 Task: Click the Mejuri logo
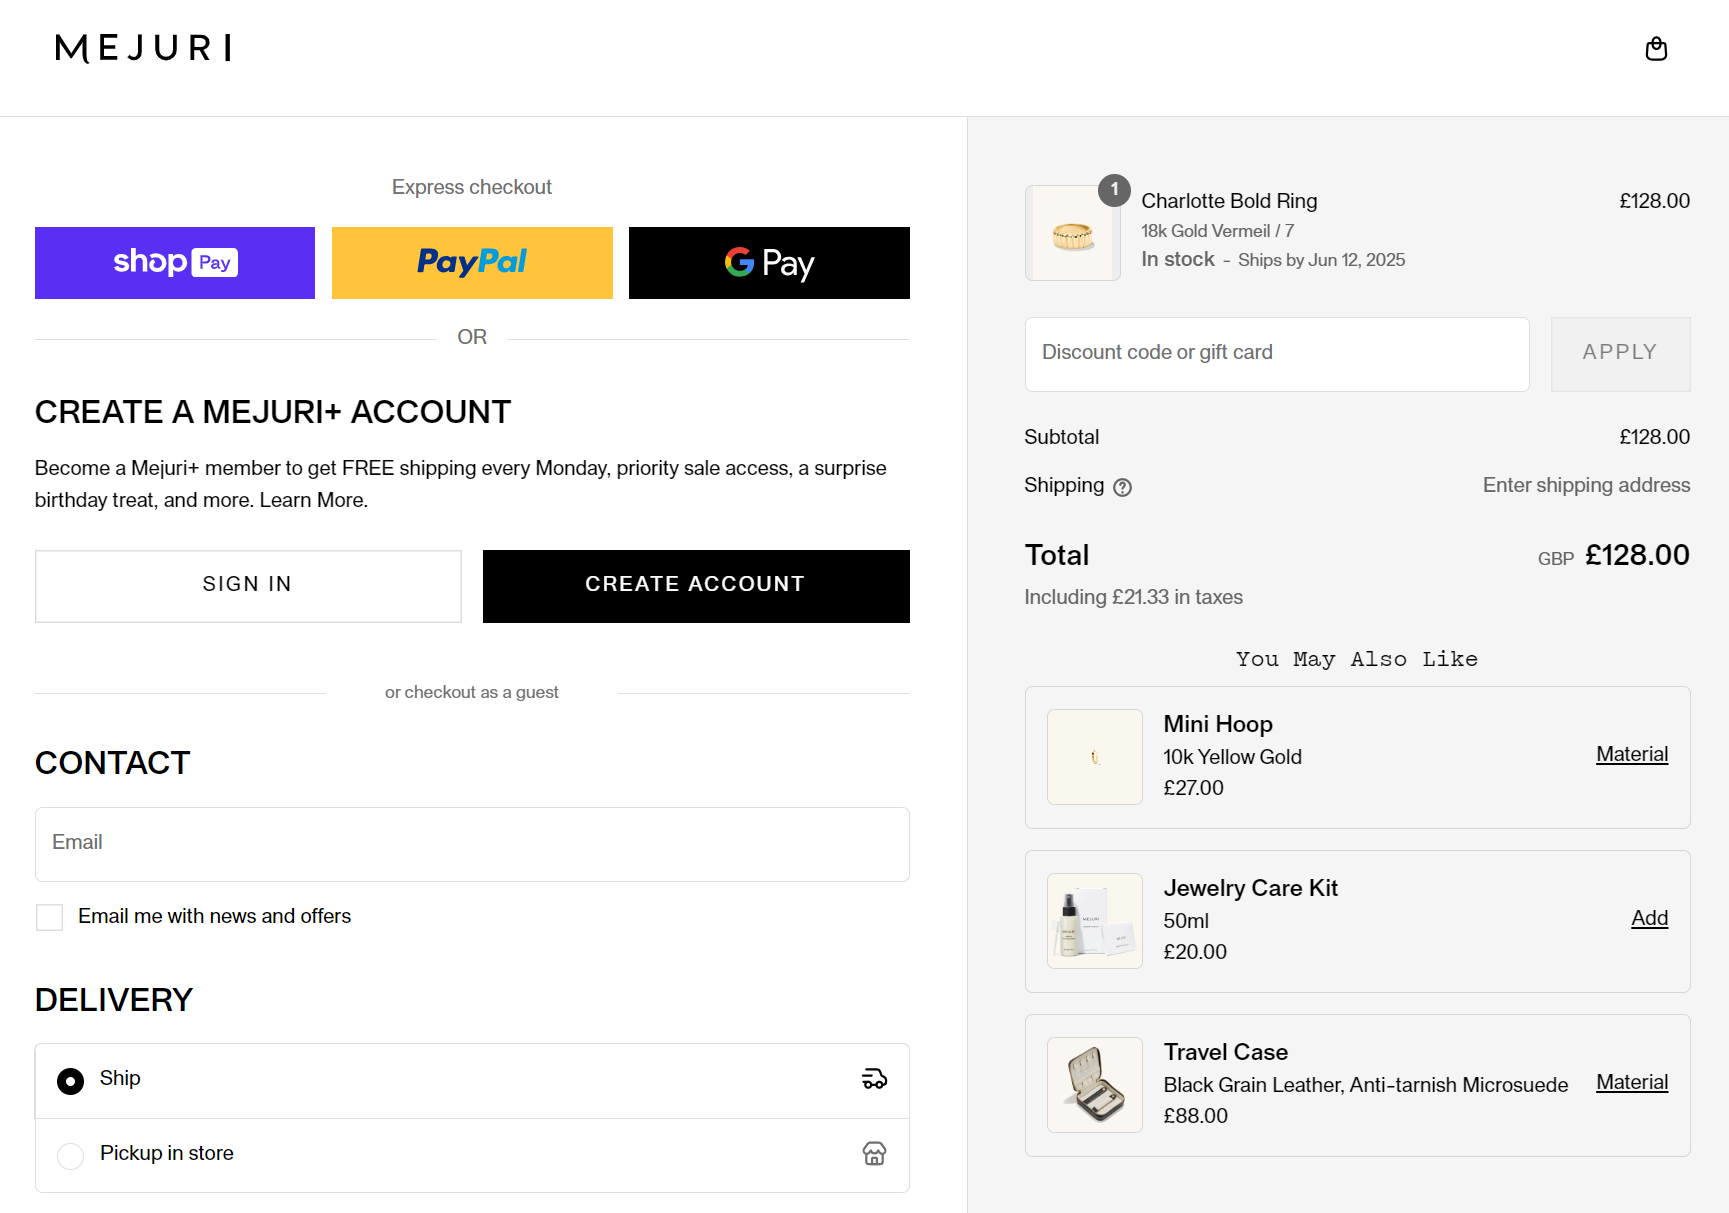tap(144, 48)
